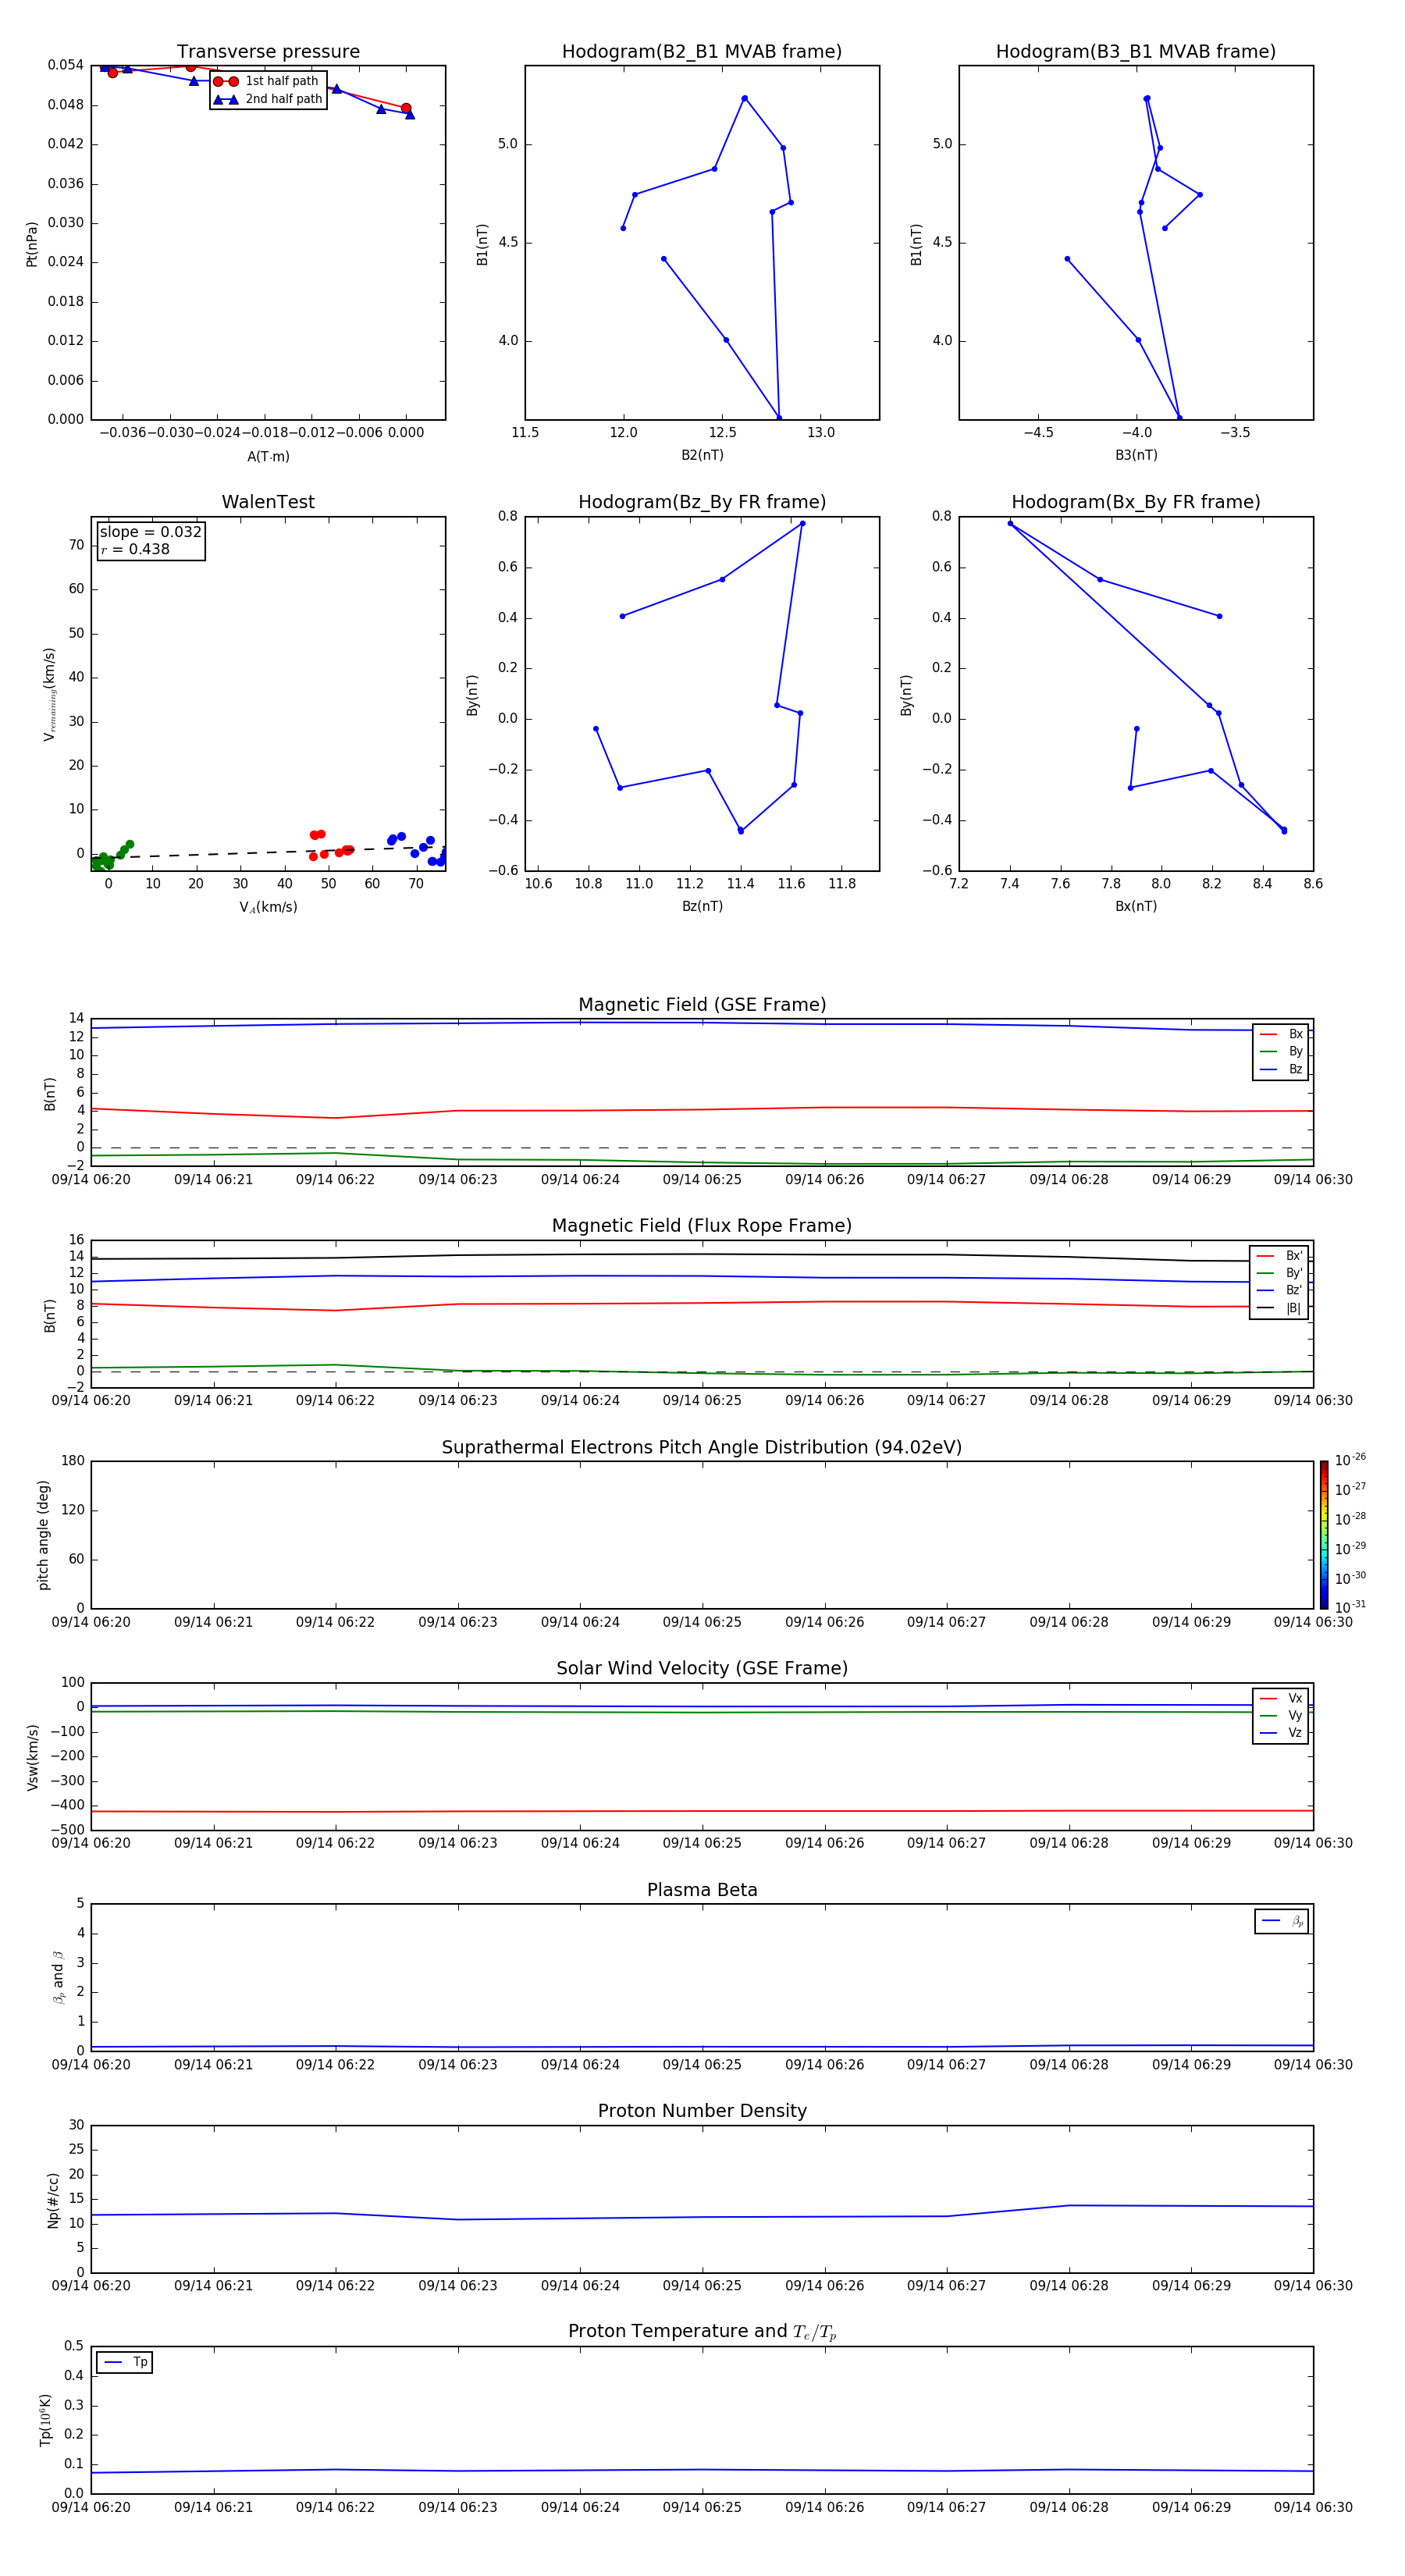Click the 10^-26 colorbar tick label
The image size is (1405, 2576).
point(1350,1460)
